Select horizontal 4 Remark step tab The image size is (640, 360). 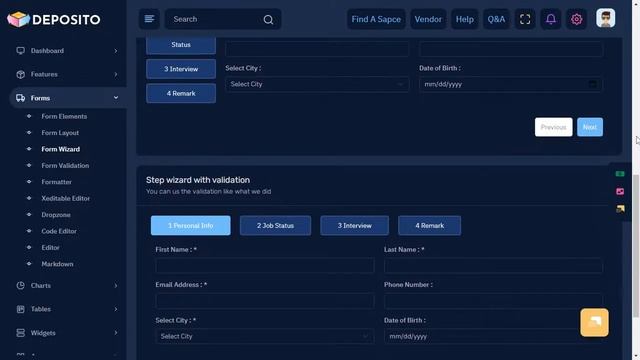coord(429,225)
